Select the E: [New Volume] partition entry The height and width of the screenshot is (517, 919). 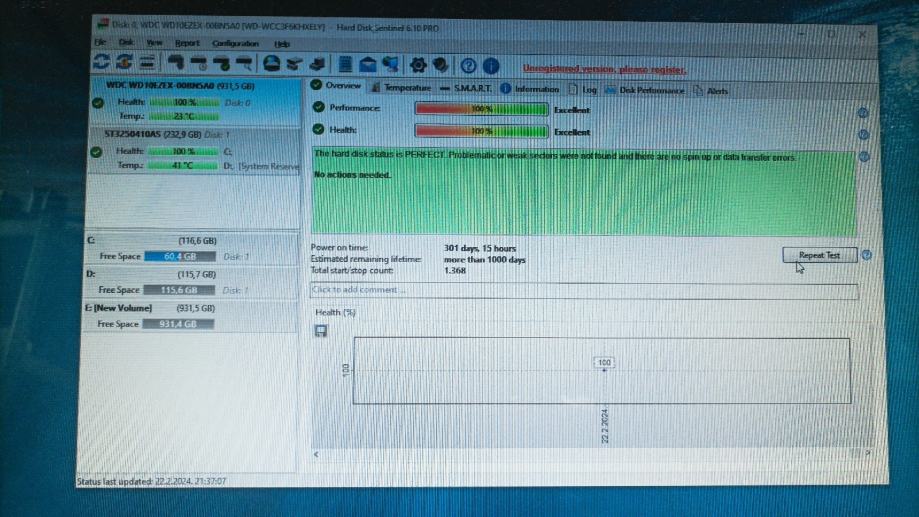(190, 316)
